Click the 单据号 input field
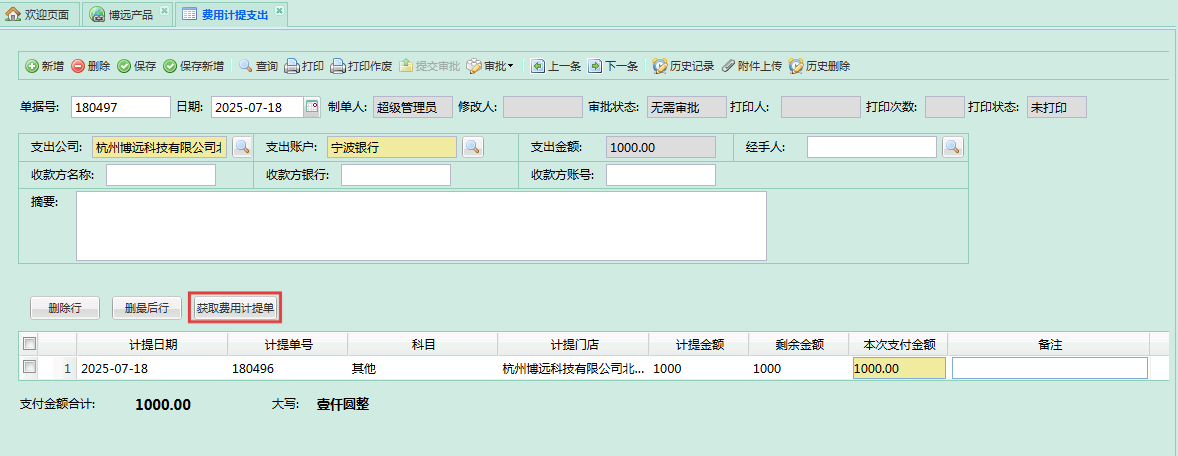Viewport: 1178px width, 456px height. pos(121,107)
